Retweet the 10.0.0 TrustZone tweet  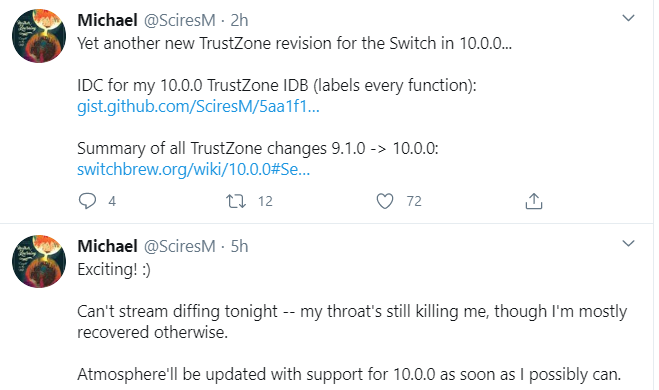coord(236,201)
